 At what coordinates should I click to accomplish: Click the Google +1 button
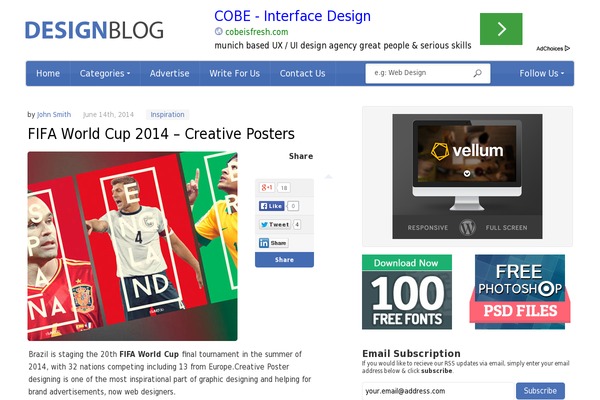tap(267, 188)
